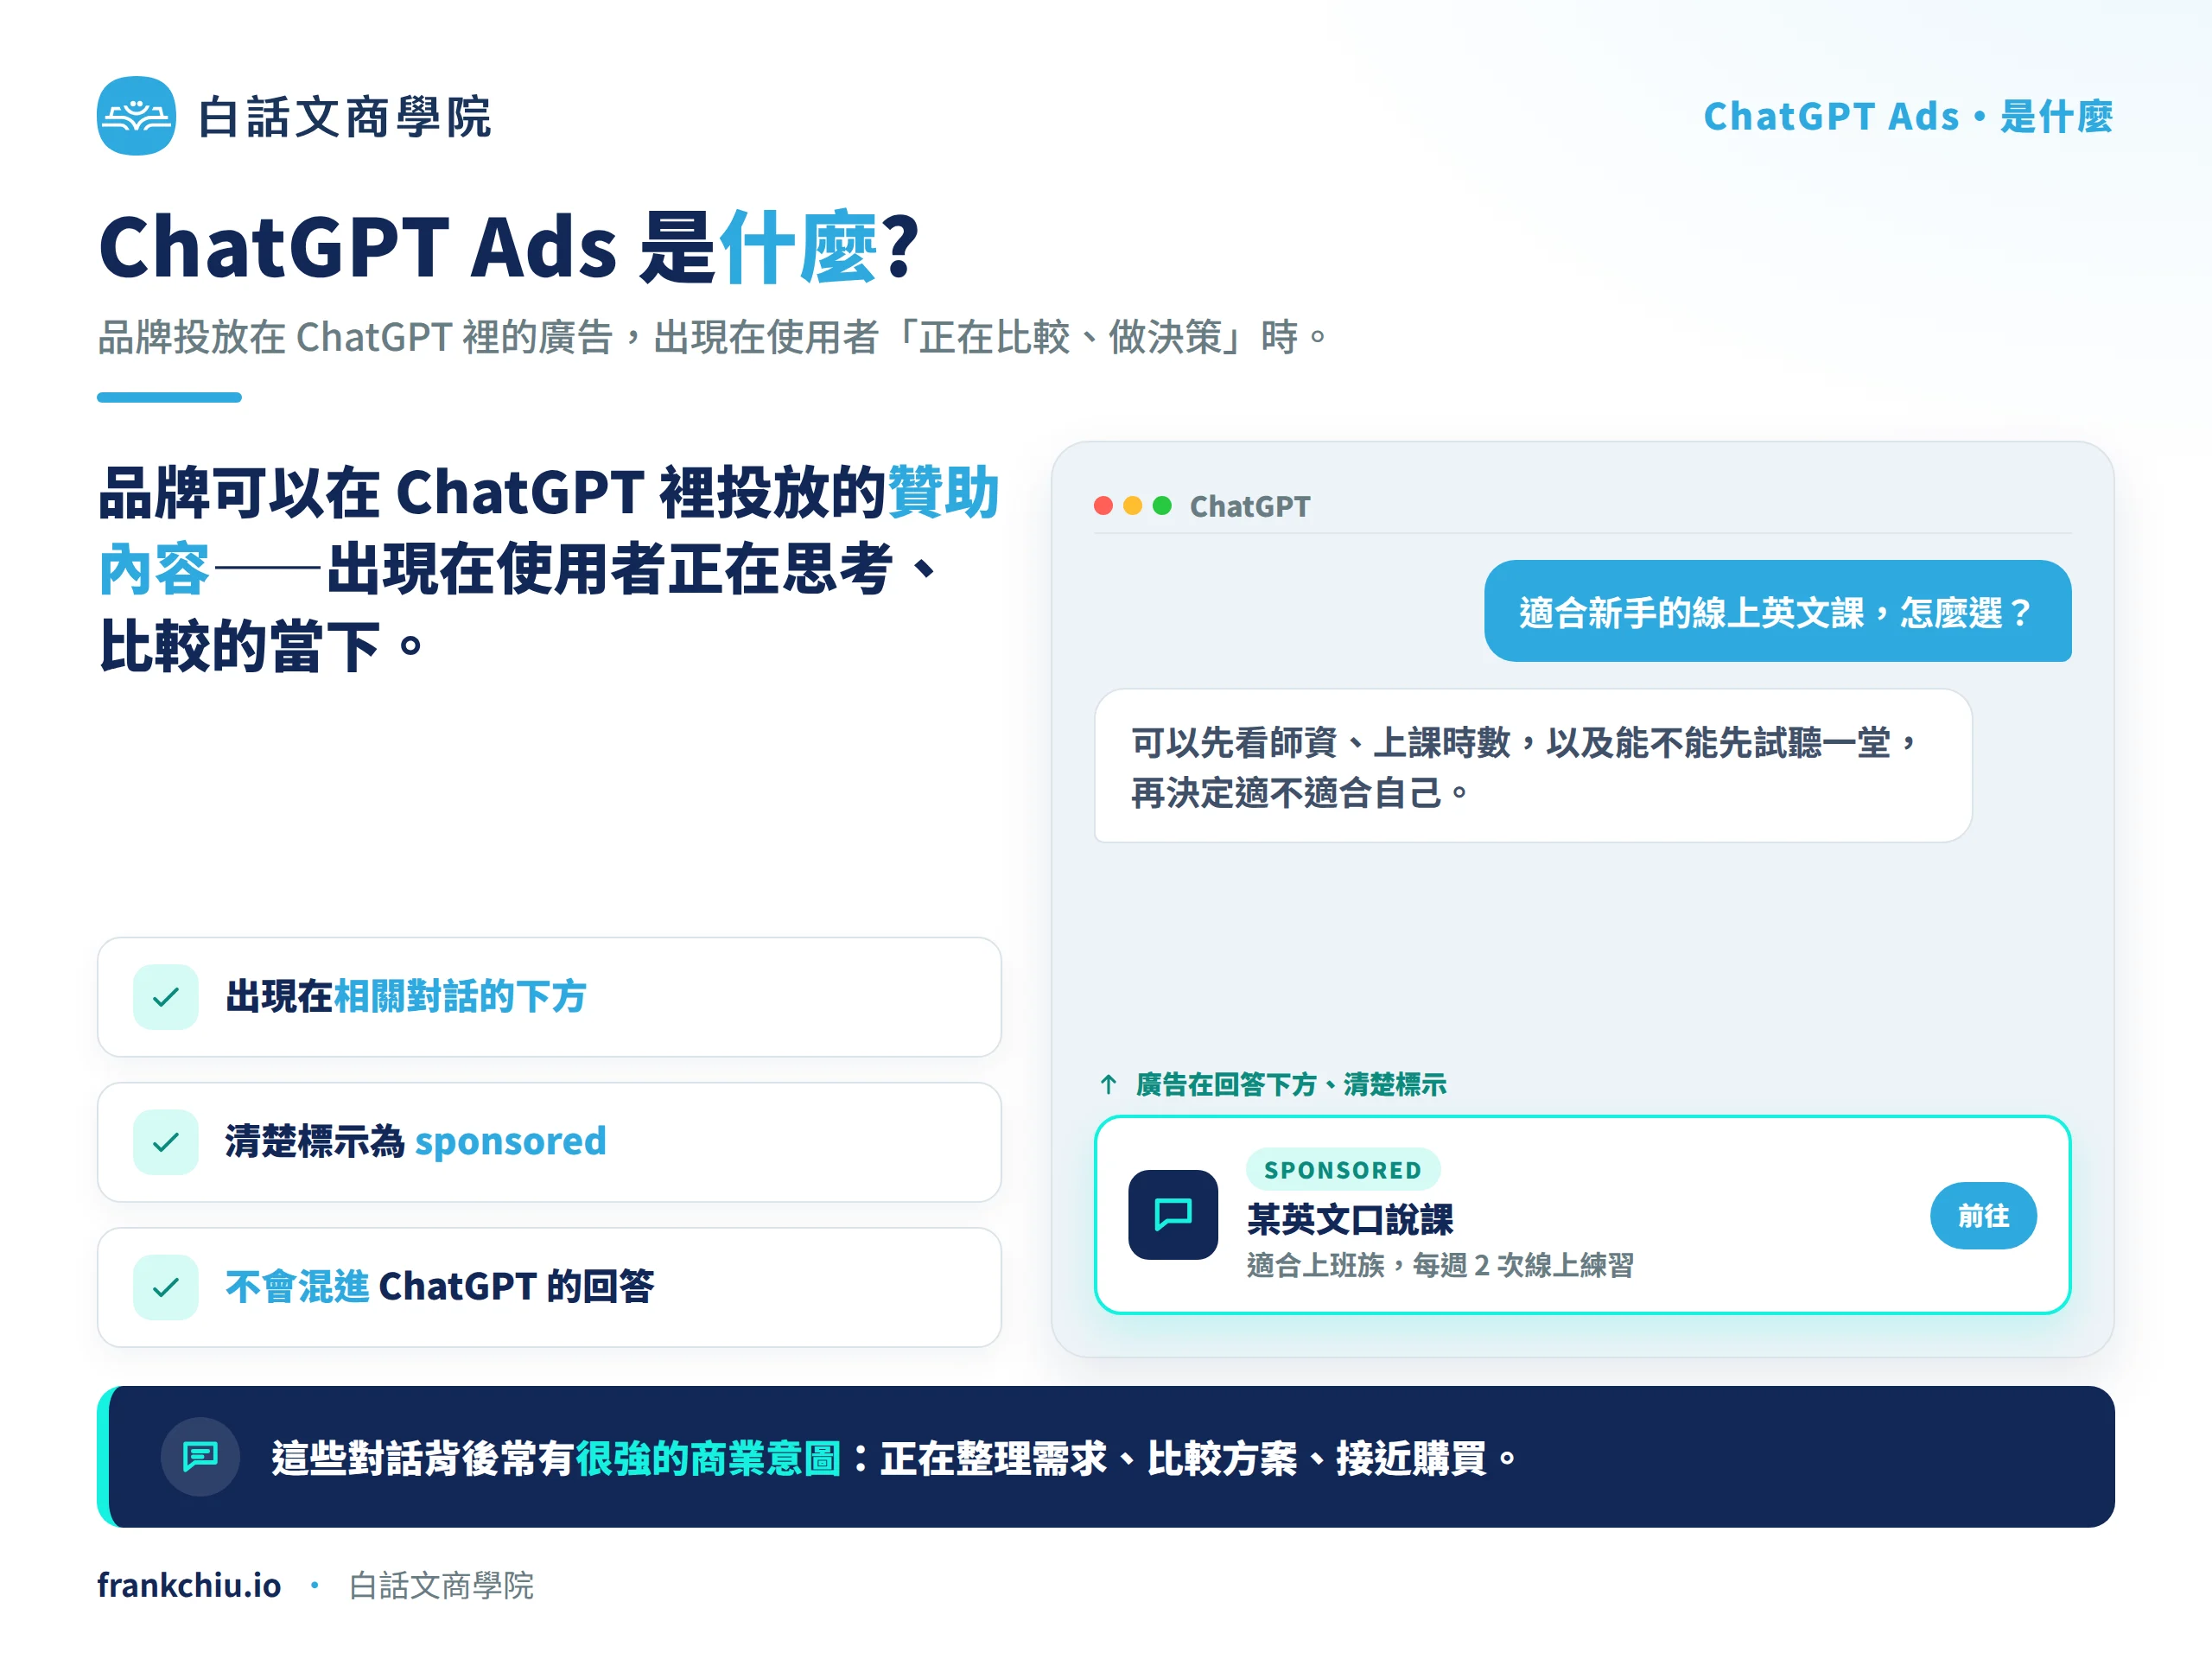Click the footer text 白話文商學院

441,1585
